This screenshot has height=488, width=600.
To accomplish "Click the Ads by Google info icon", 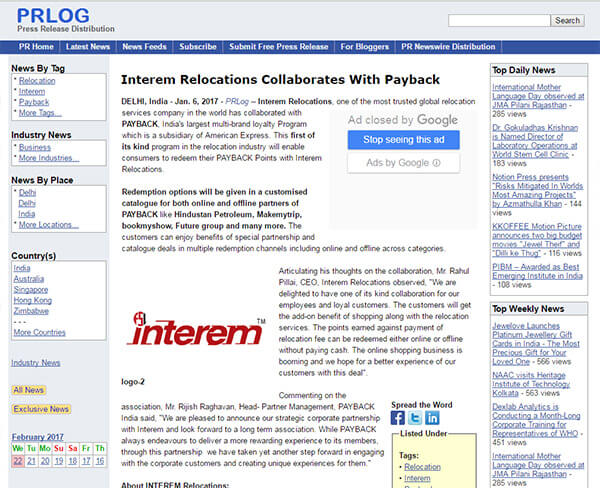I will point(436,163).
